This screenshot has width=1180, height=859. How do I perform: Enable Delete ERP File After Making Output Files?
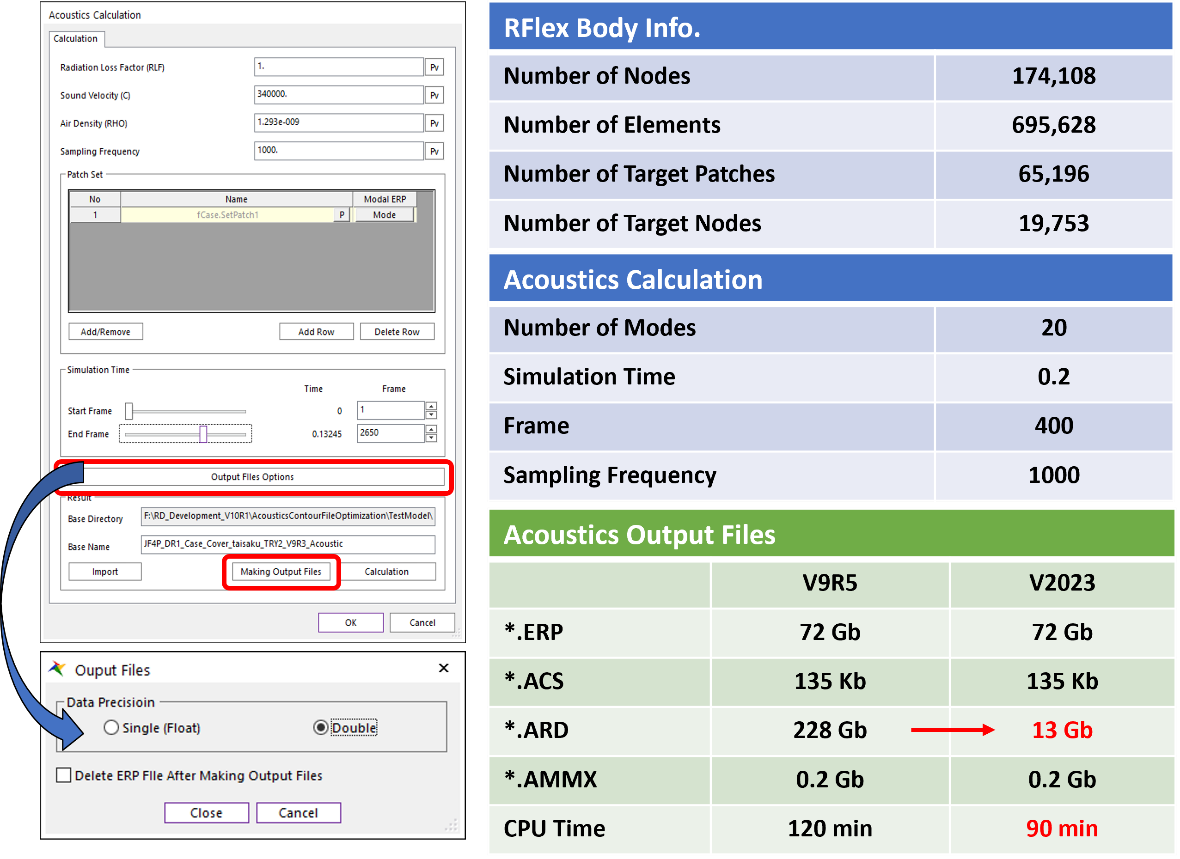tap(65, 776)
